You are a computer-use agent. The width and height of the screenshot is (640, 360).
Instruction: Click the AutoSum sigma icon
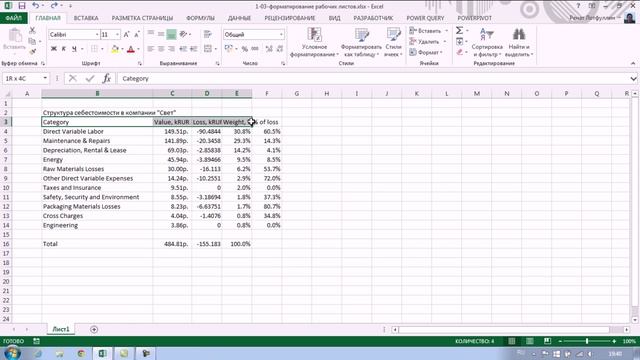click(x=460, y=31)
